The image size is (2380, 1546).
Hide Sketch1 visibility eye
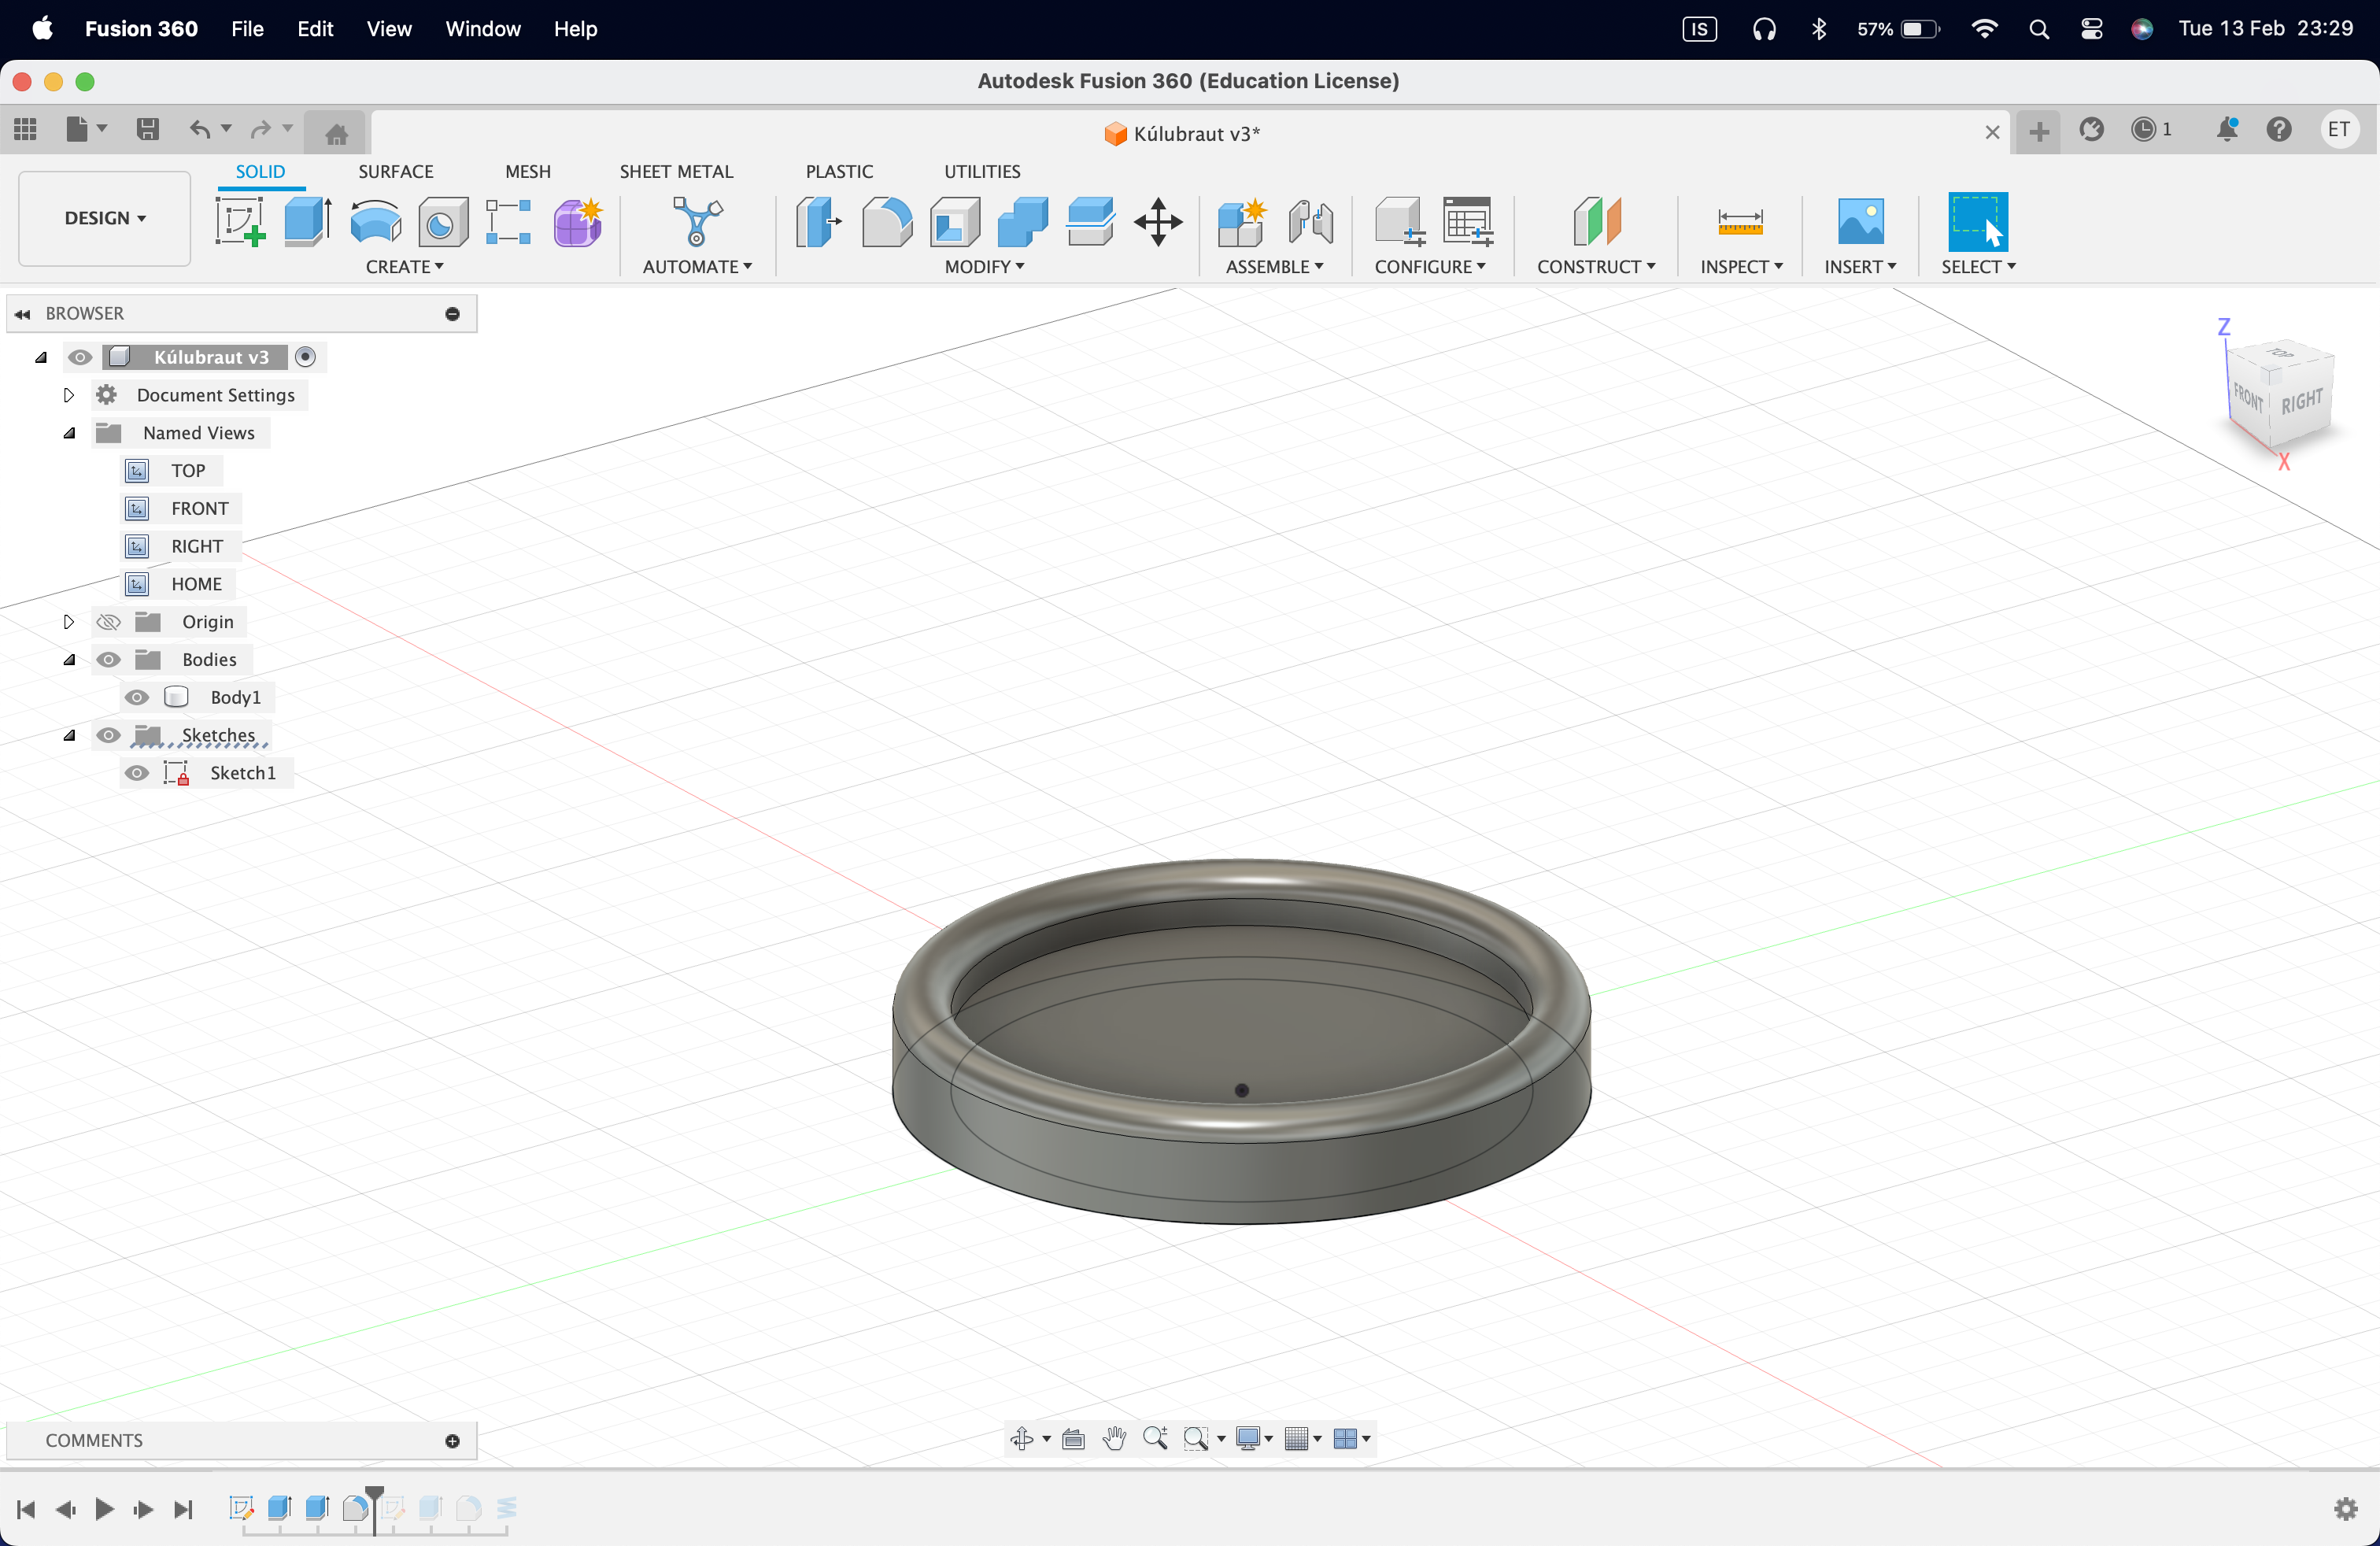(x=137, y=773)
